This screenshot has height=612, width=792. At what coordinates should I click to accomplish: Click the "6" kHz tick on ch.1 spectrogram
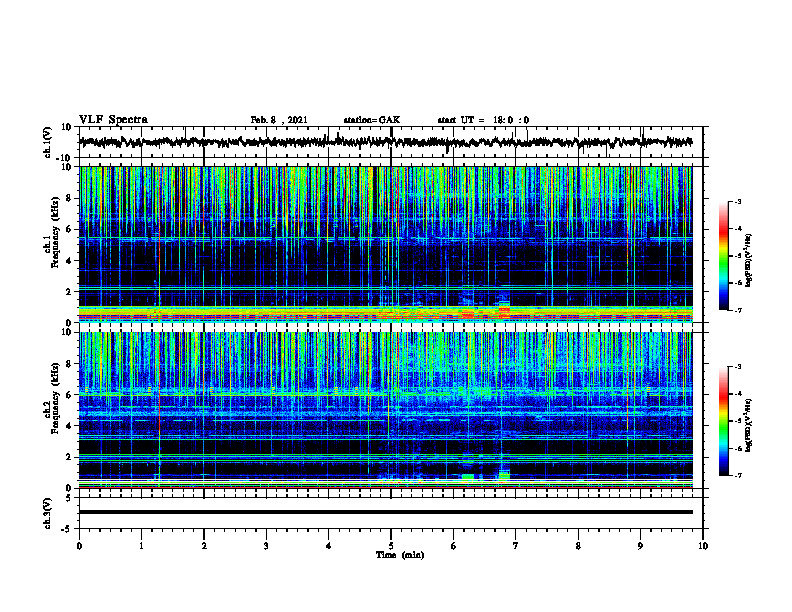(x=69, y=229)
